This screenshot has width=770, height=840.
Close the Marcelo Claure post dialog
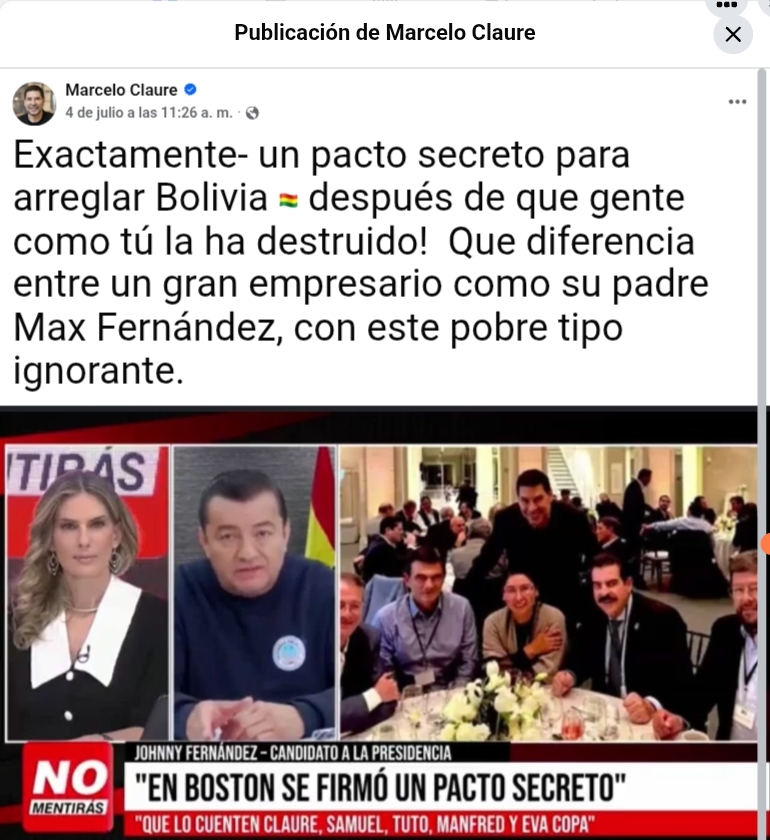732,35
